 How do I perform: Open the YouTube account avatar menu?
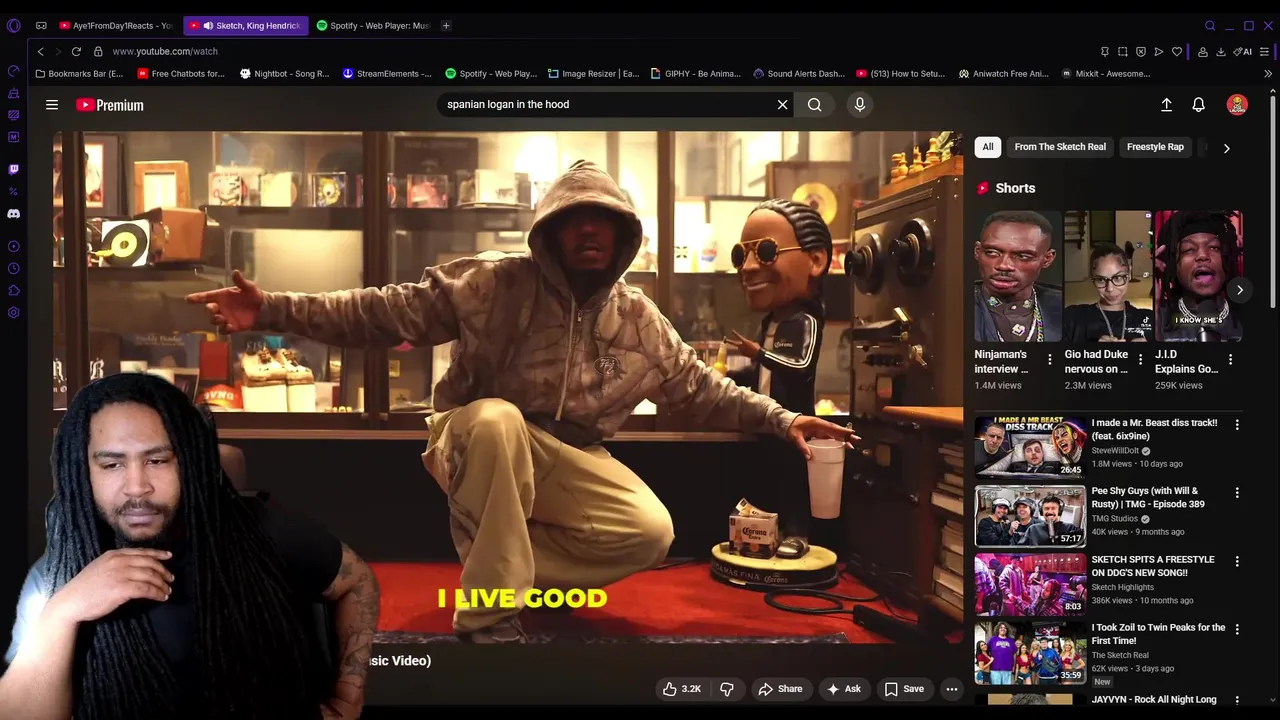click(x=1237, y=104)
